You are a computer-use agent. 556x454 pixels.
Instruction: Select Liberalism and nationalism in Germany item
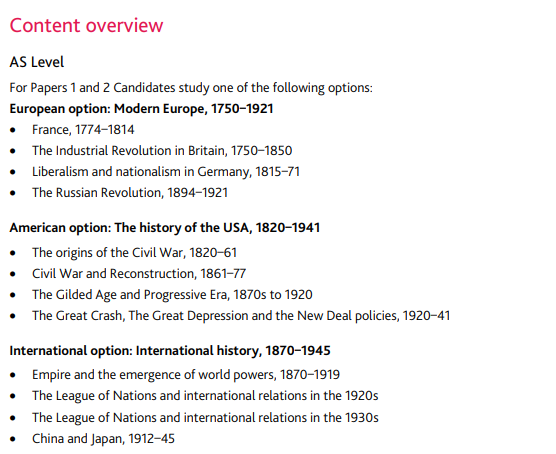coord(166,172)
